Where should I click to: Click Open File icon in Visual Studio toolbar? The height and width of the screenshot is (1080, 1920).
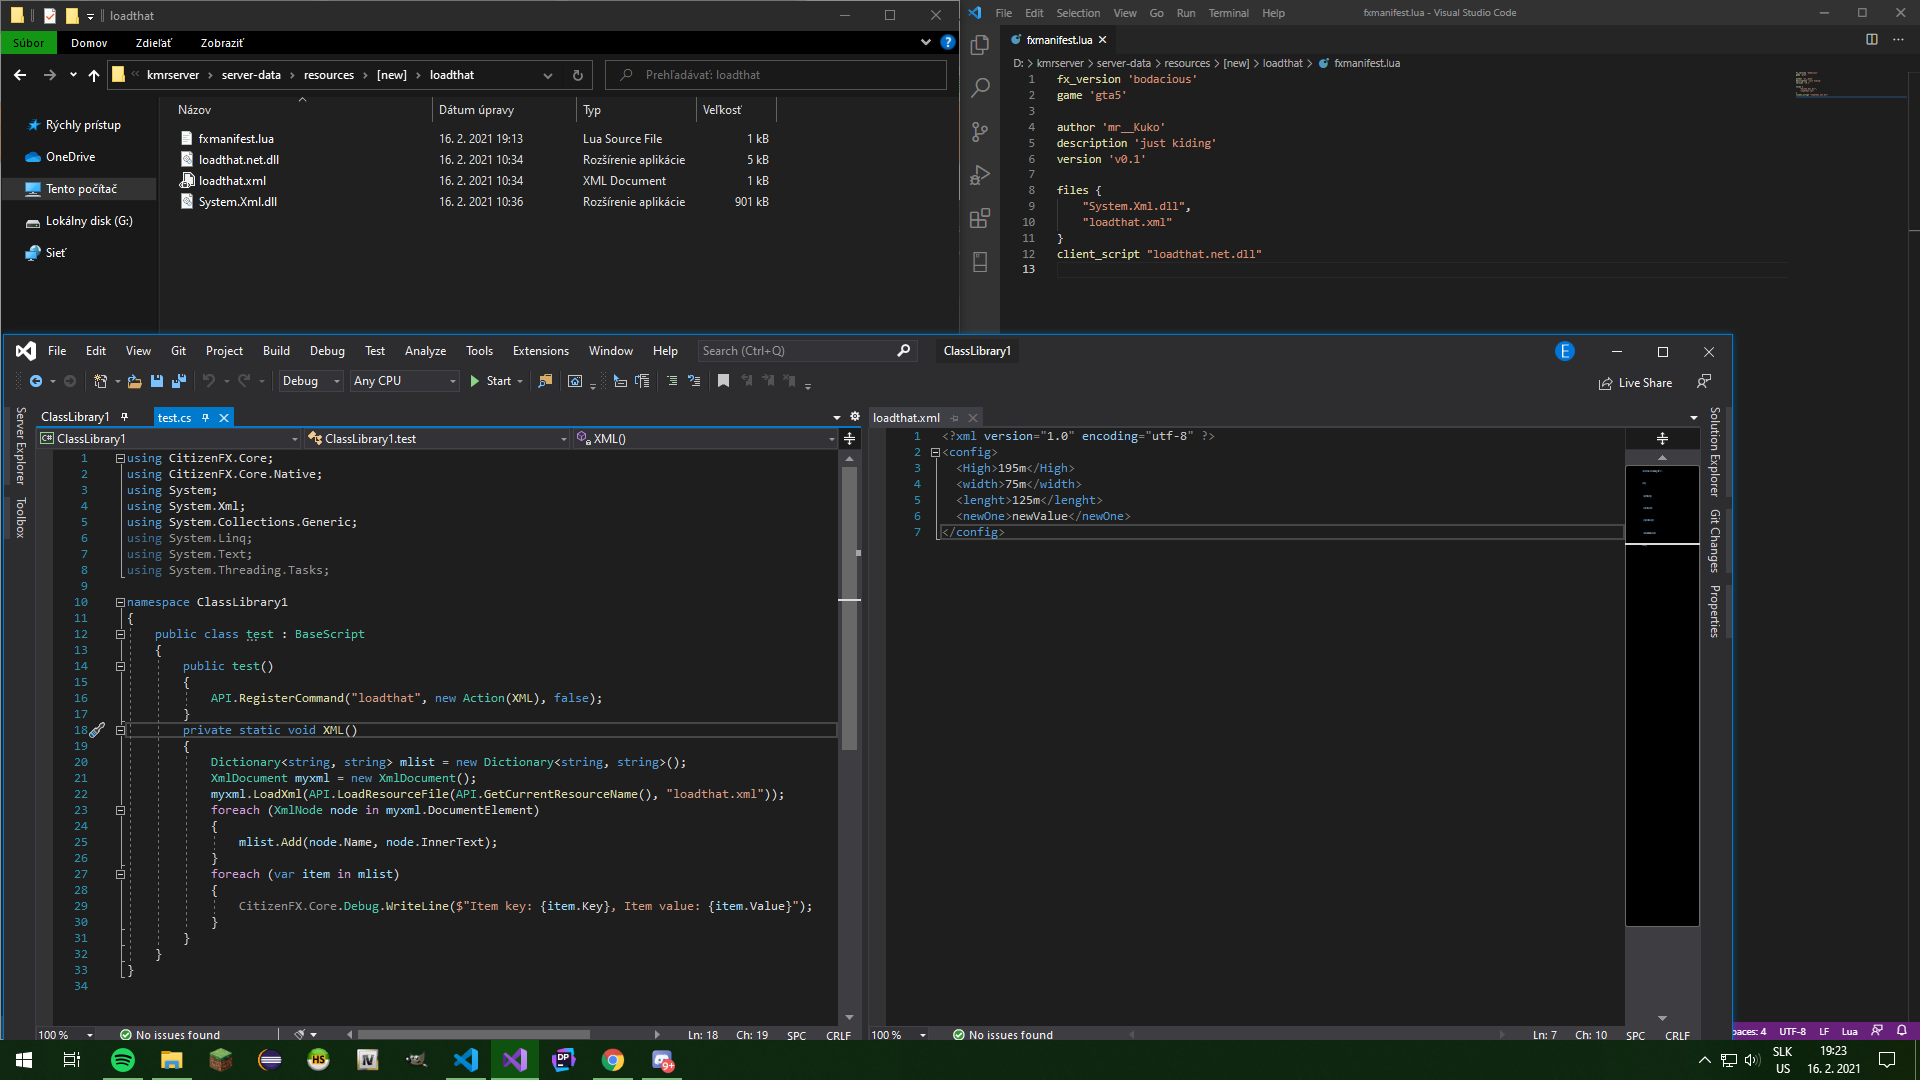[x=134, y=381]
